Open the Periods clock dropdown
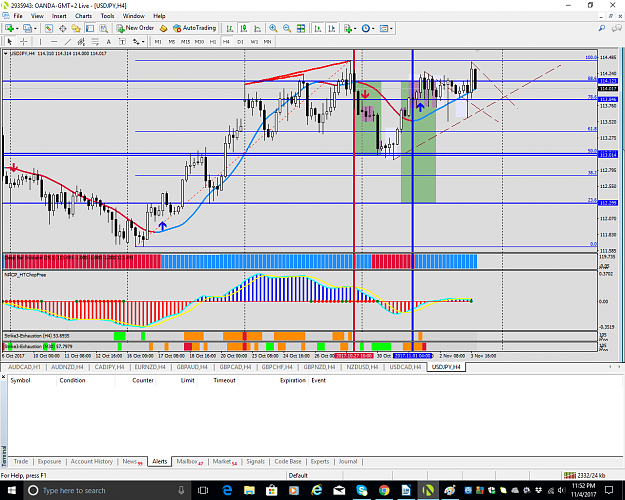Image resolution: width=625 pixels, height=500 pixels. pos(368,28)
